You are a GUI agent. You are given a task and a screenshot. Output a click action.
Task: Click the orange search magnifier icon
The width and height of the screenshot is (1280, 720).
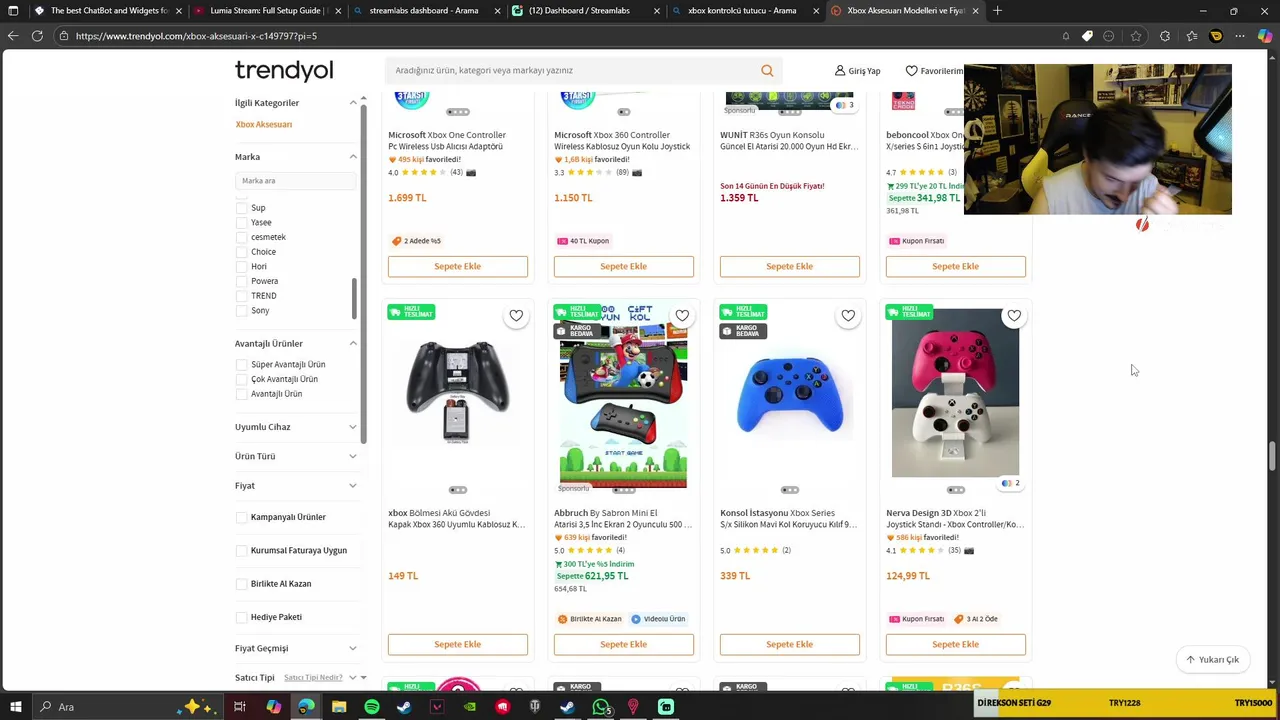(x=767, y=71)
